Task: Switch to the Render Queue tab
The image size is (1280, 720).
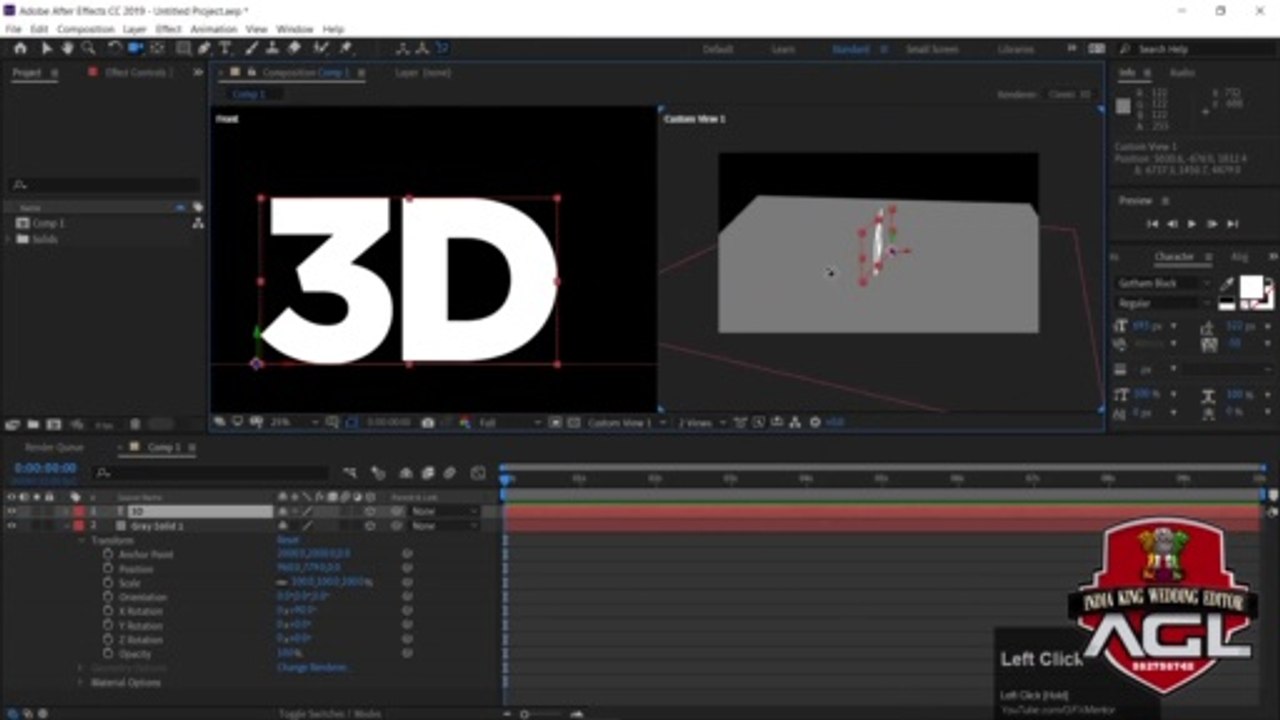Action: (54, 447)
